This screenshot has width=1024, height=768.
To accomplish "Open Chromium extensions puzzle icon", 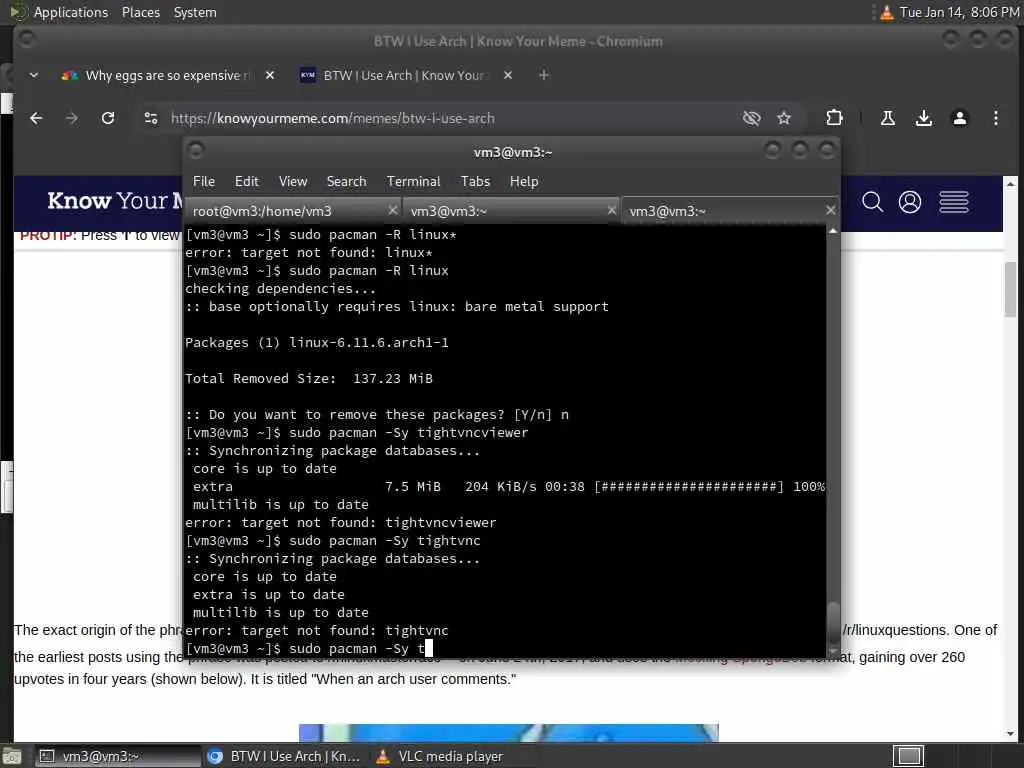I will (834, 118).
